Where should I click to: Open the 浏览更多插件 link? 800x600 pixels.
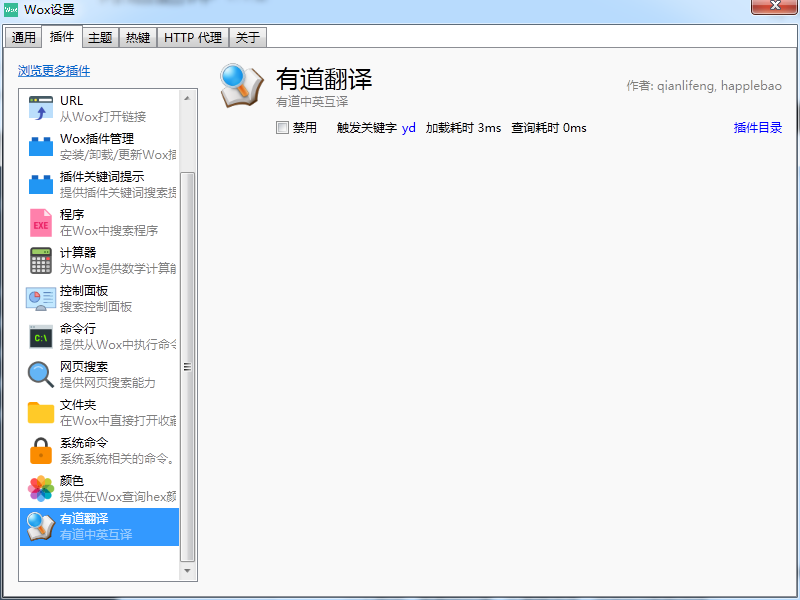[54, 71]
